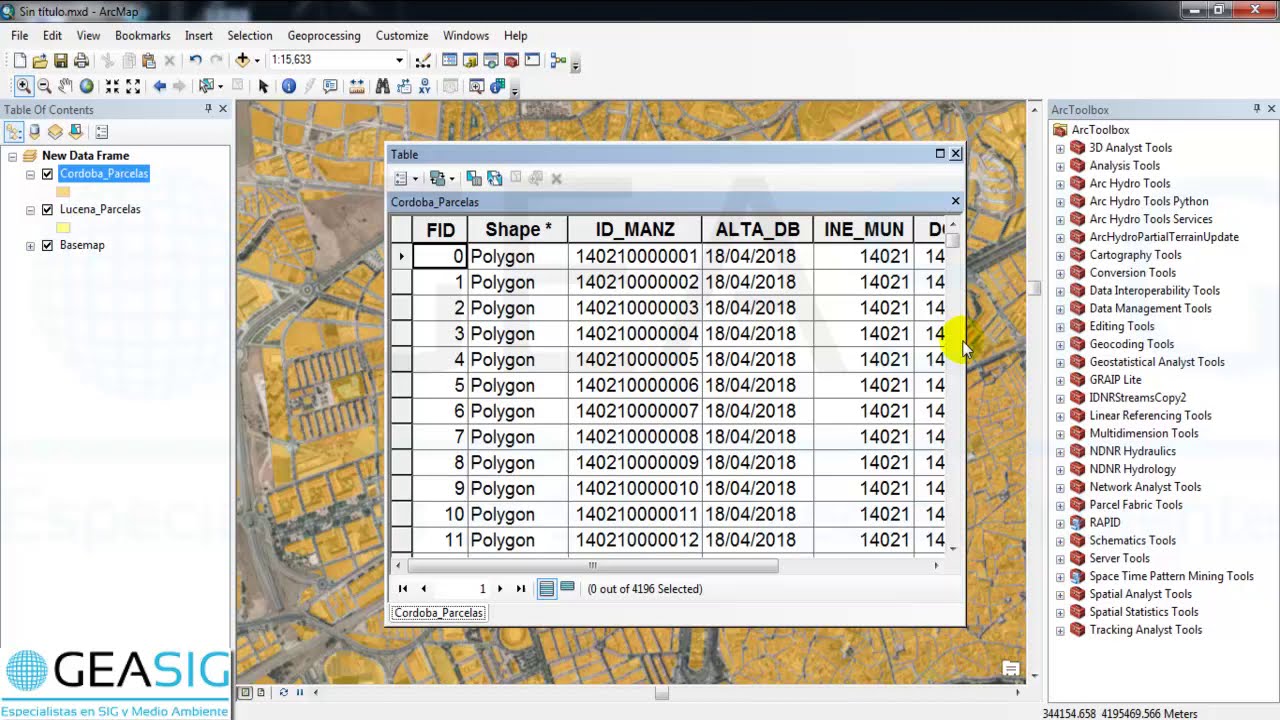
Task: Collapse the Lucena_Parcelas layer
Action: pos(30,210)
